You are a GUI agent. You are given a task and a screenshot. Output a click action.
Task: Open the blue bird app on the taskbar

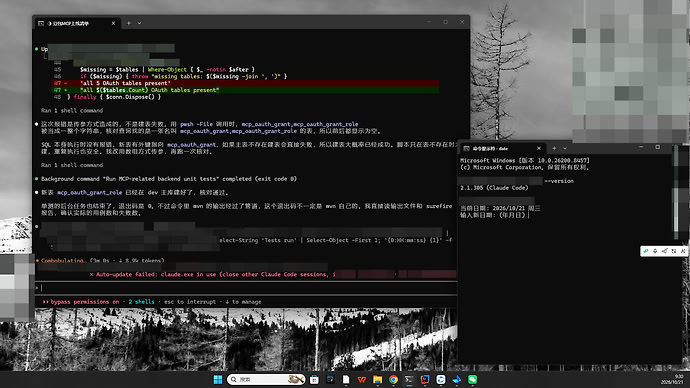457,379
